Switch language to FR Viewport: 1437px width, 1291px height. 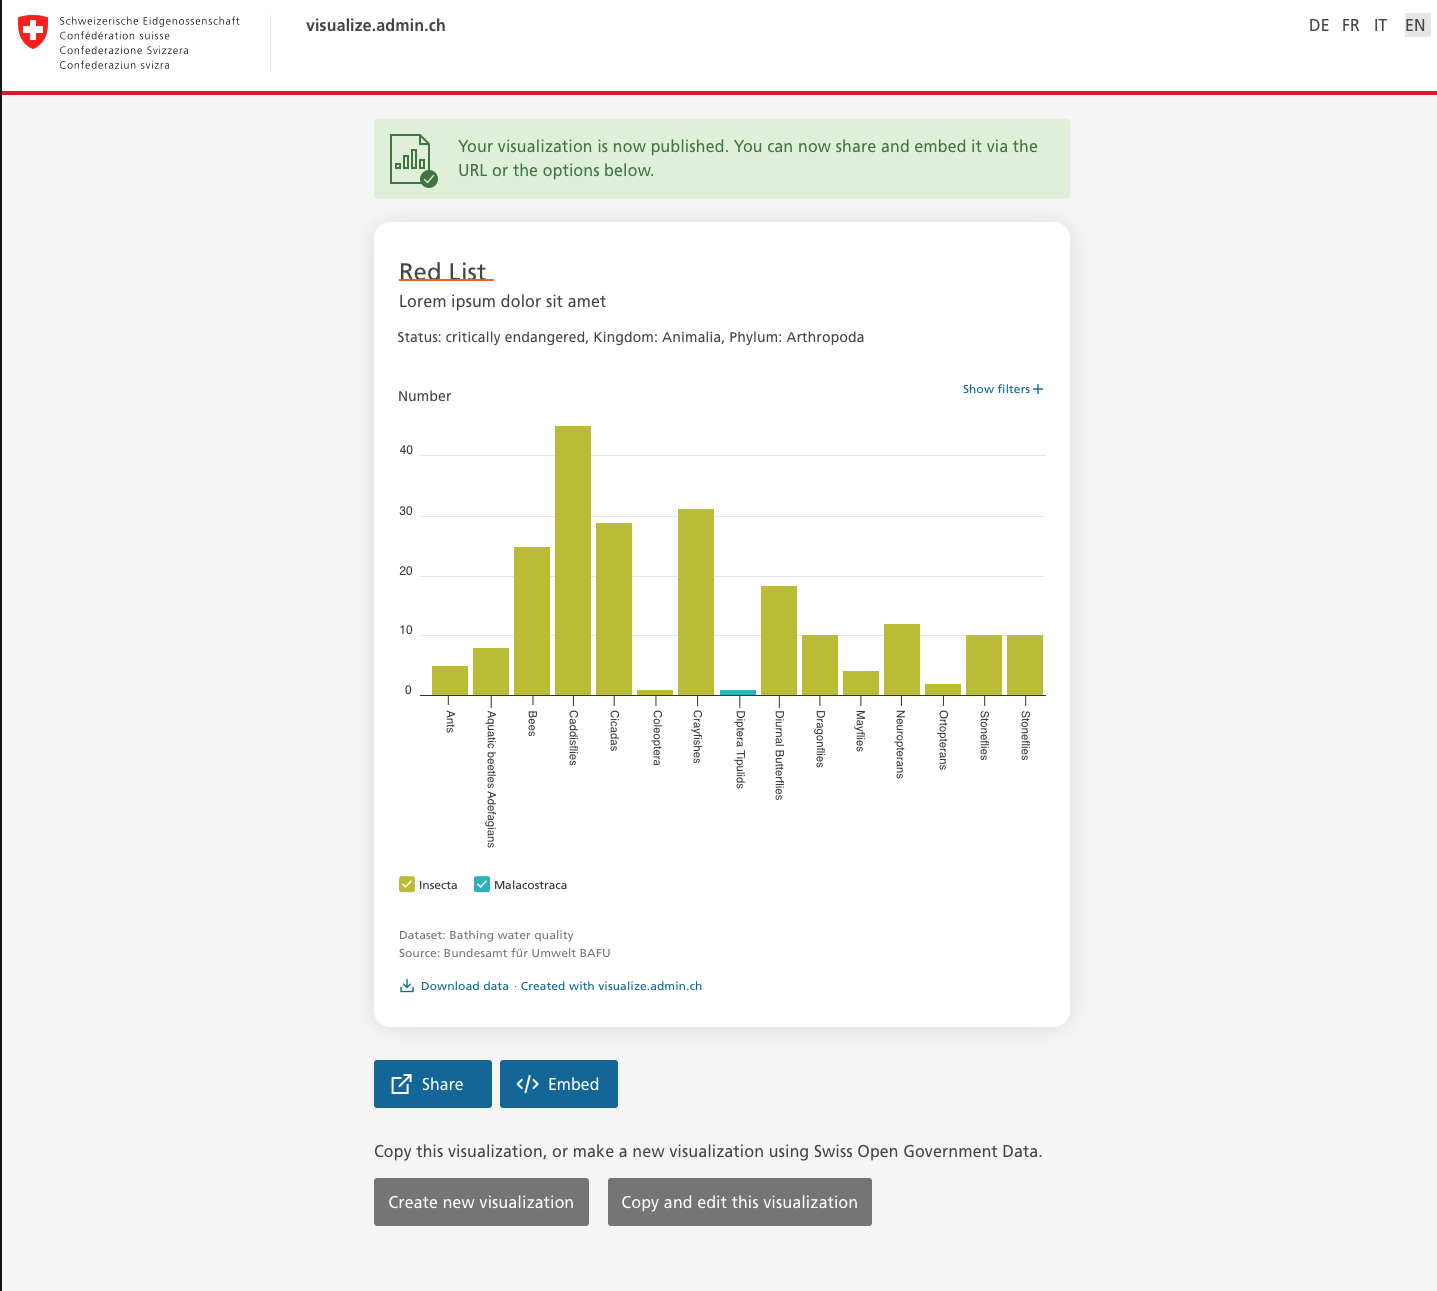(1351, 25)
